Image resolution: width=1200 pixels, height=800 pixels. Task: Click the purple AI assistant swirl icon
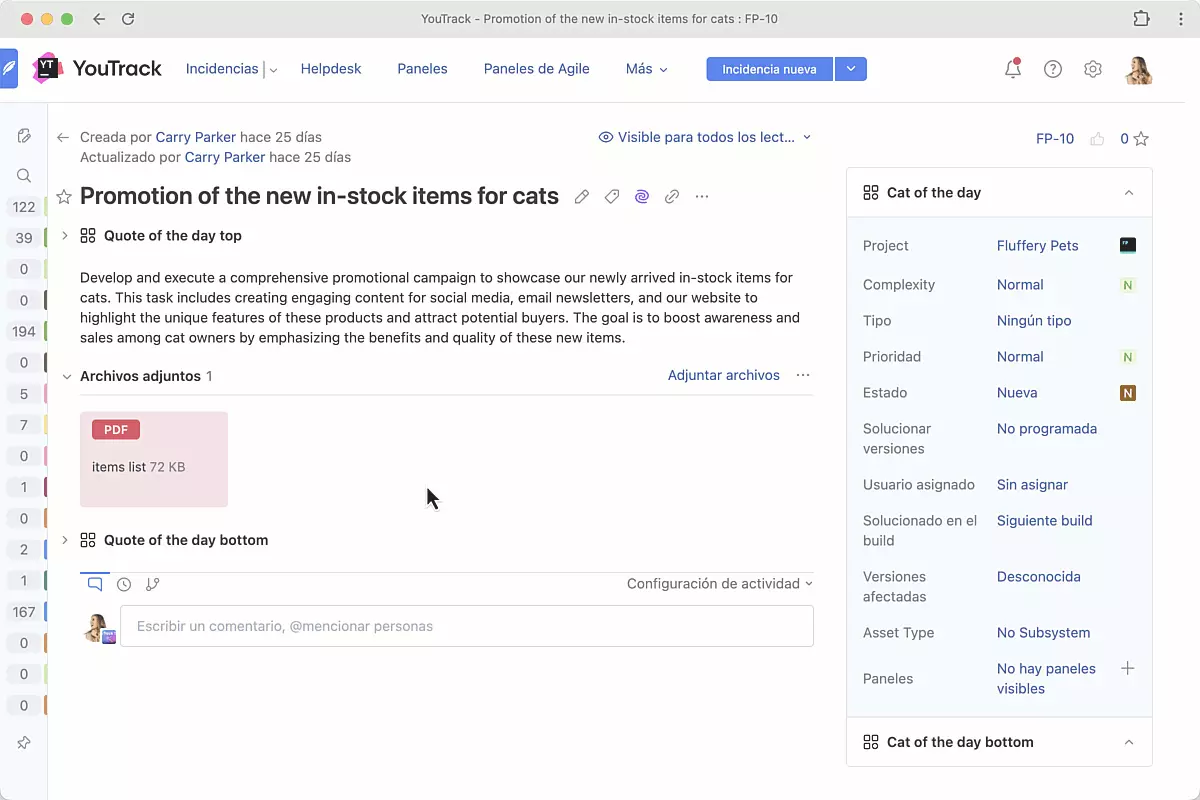(x=642, y=197)
